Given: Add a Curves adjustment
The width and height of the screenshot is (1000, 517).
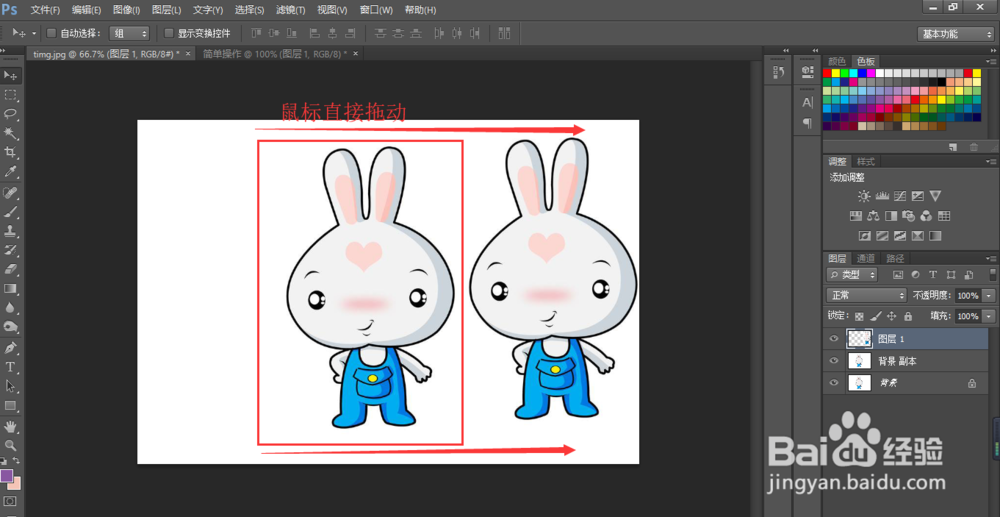Looking at the screenshot, I should click(900, 196).
